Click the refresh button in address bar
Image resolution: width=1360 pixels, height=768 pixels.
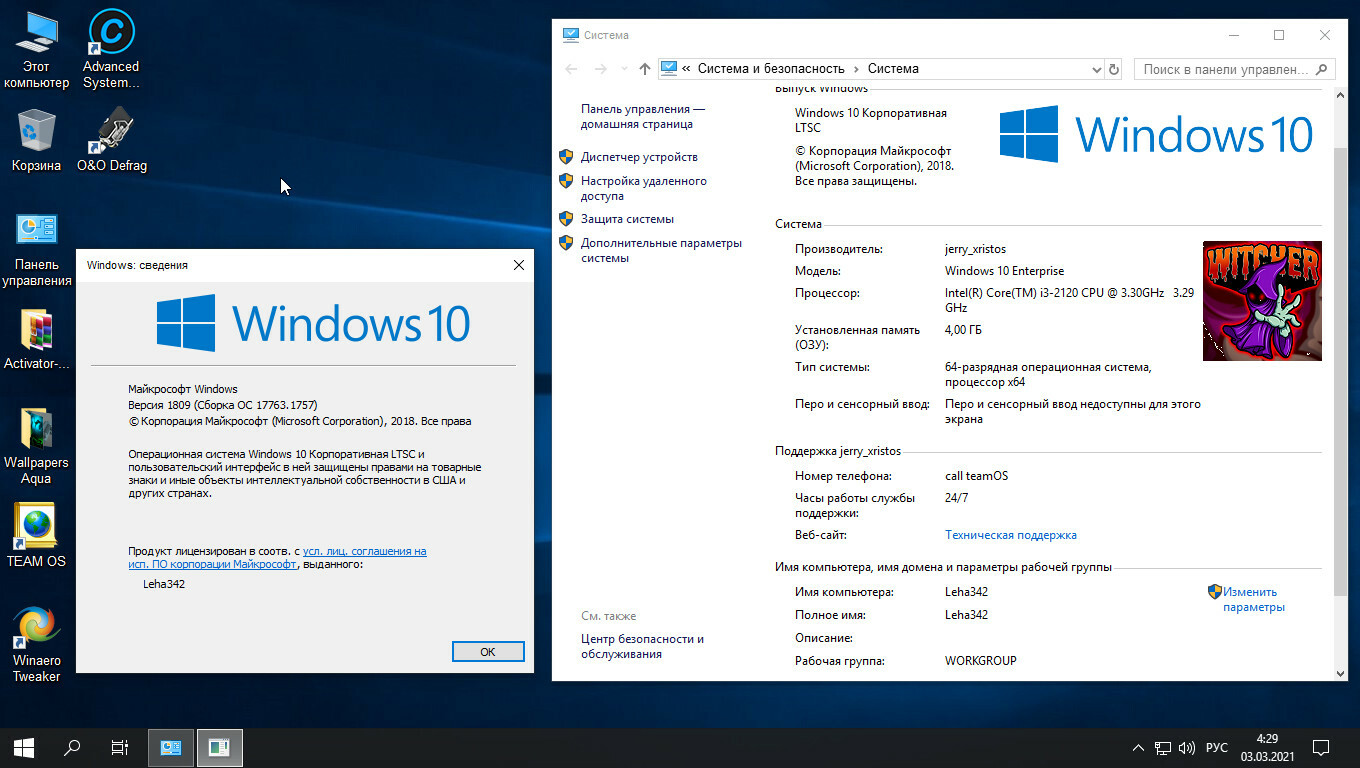pos(1115,69)
